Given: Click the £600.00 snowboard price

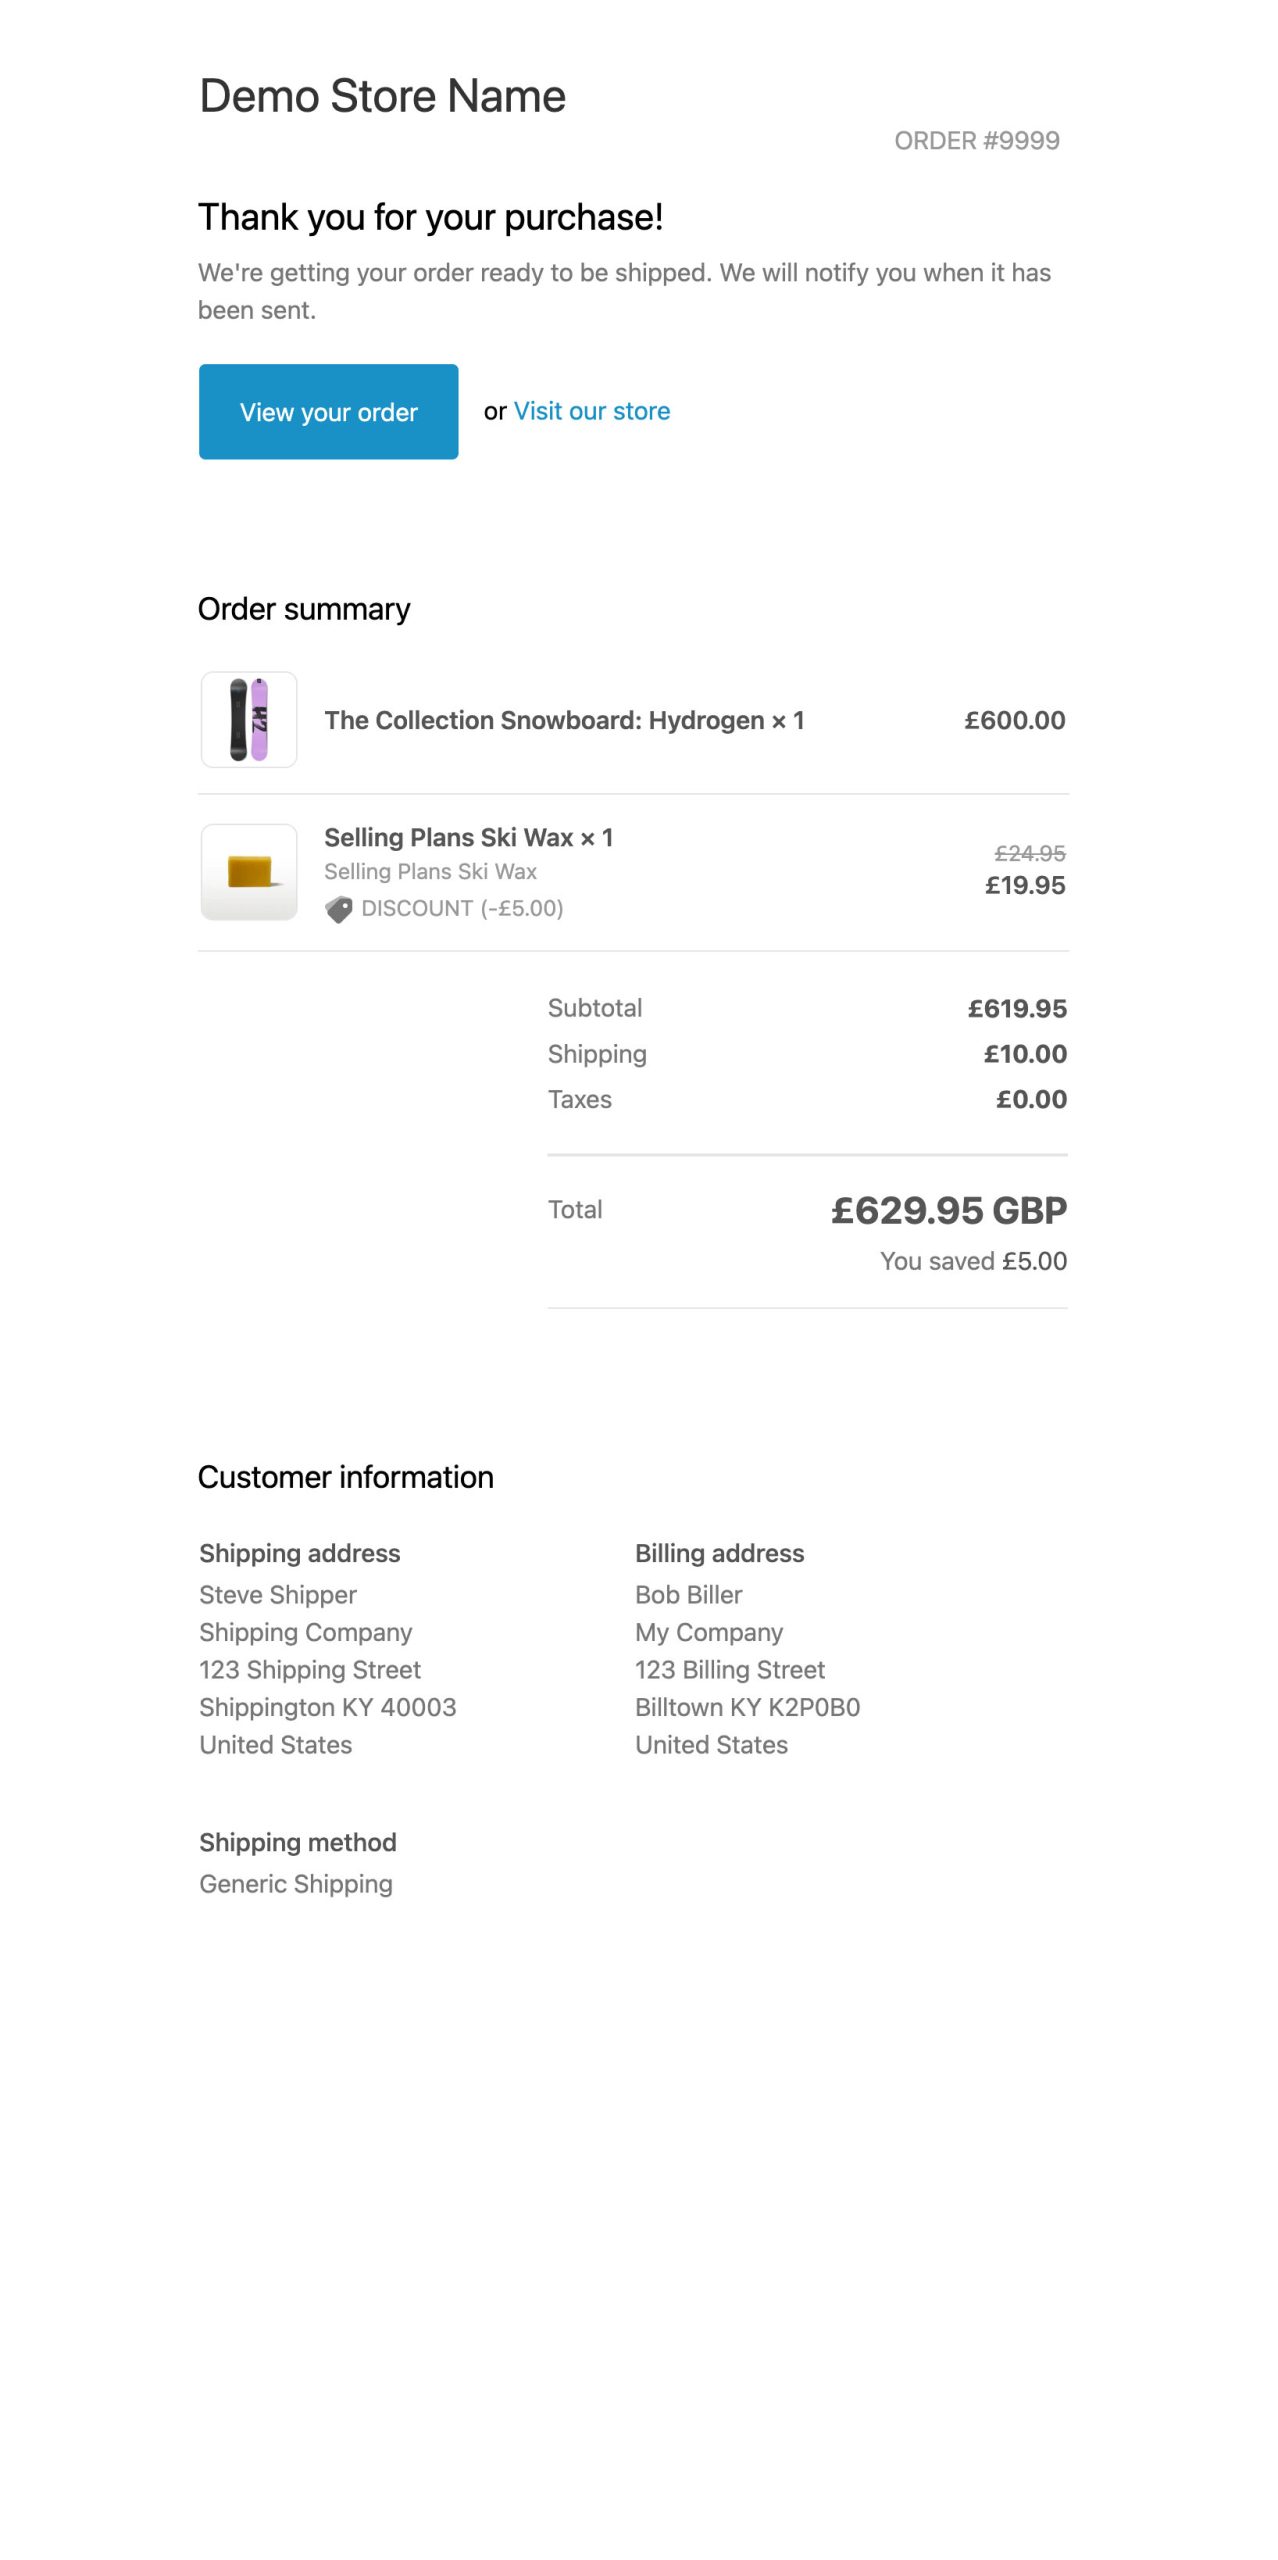Looking at the screenshot, I should [1014, 720].
